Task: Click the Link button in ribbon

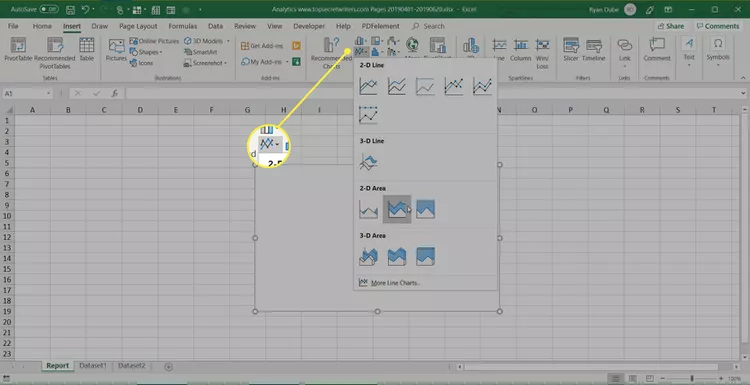Action: coord(625,53)
